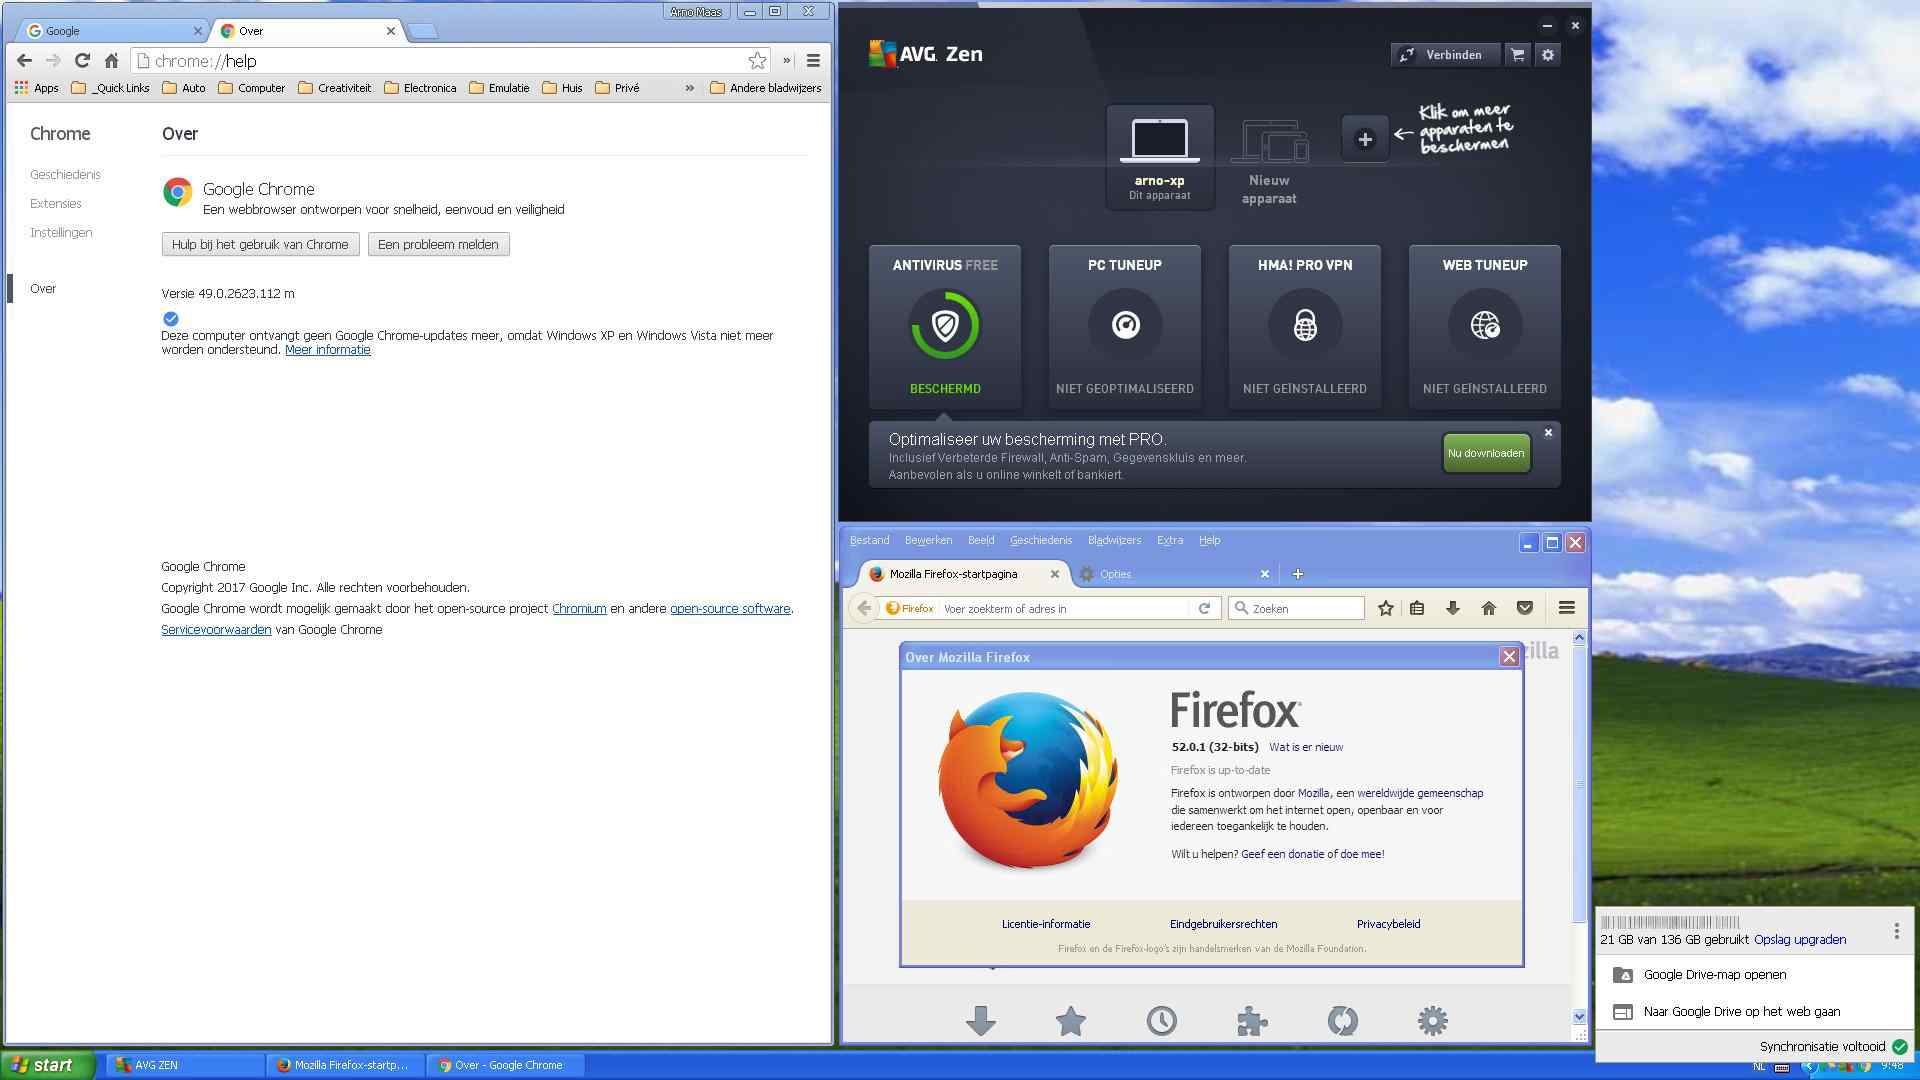The height and width of the screenshot is (1080, 1920).
Task: Open Instellingen in Chrome sidebar
Action: tap(61, 232)
